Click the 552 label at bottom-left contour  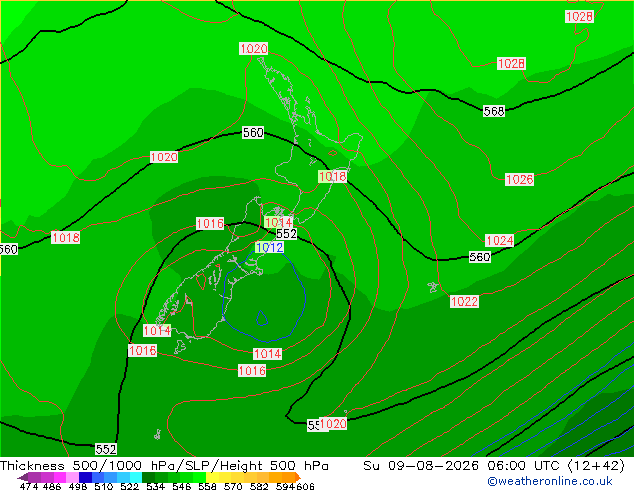(106, 449)
